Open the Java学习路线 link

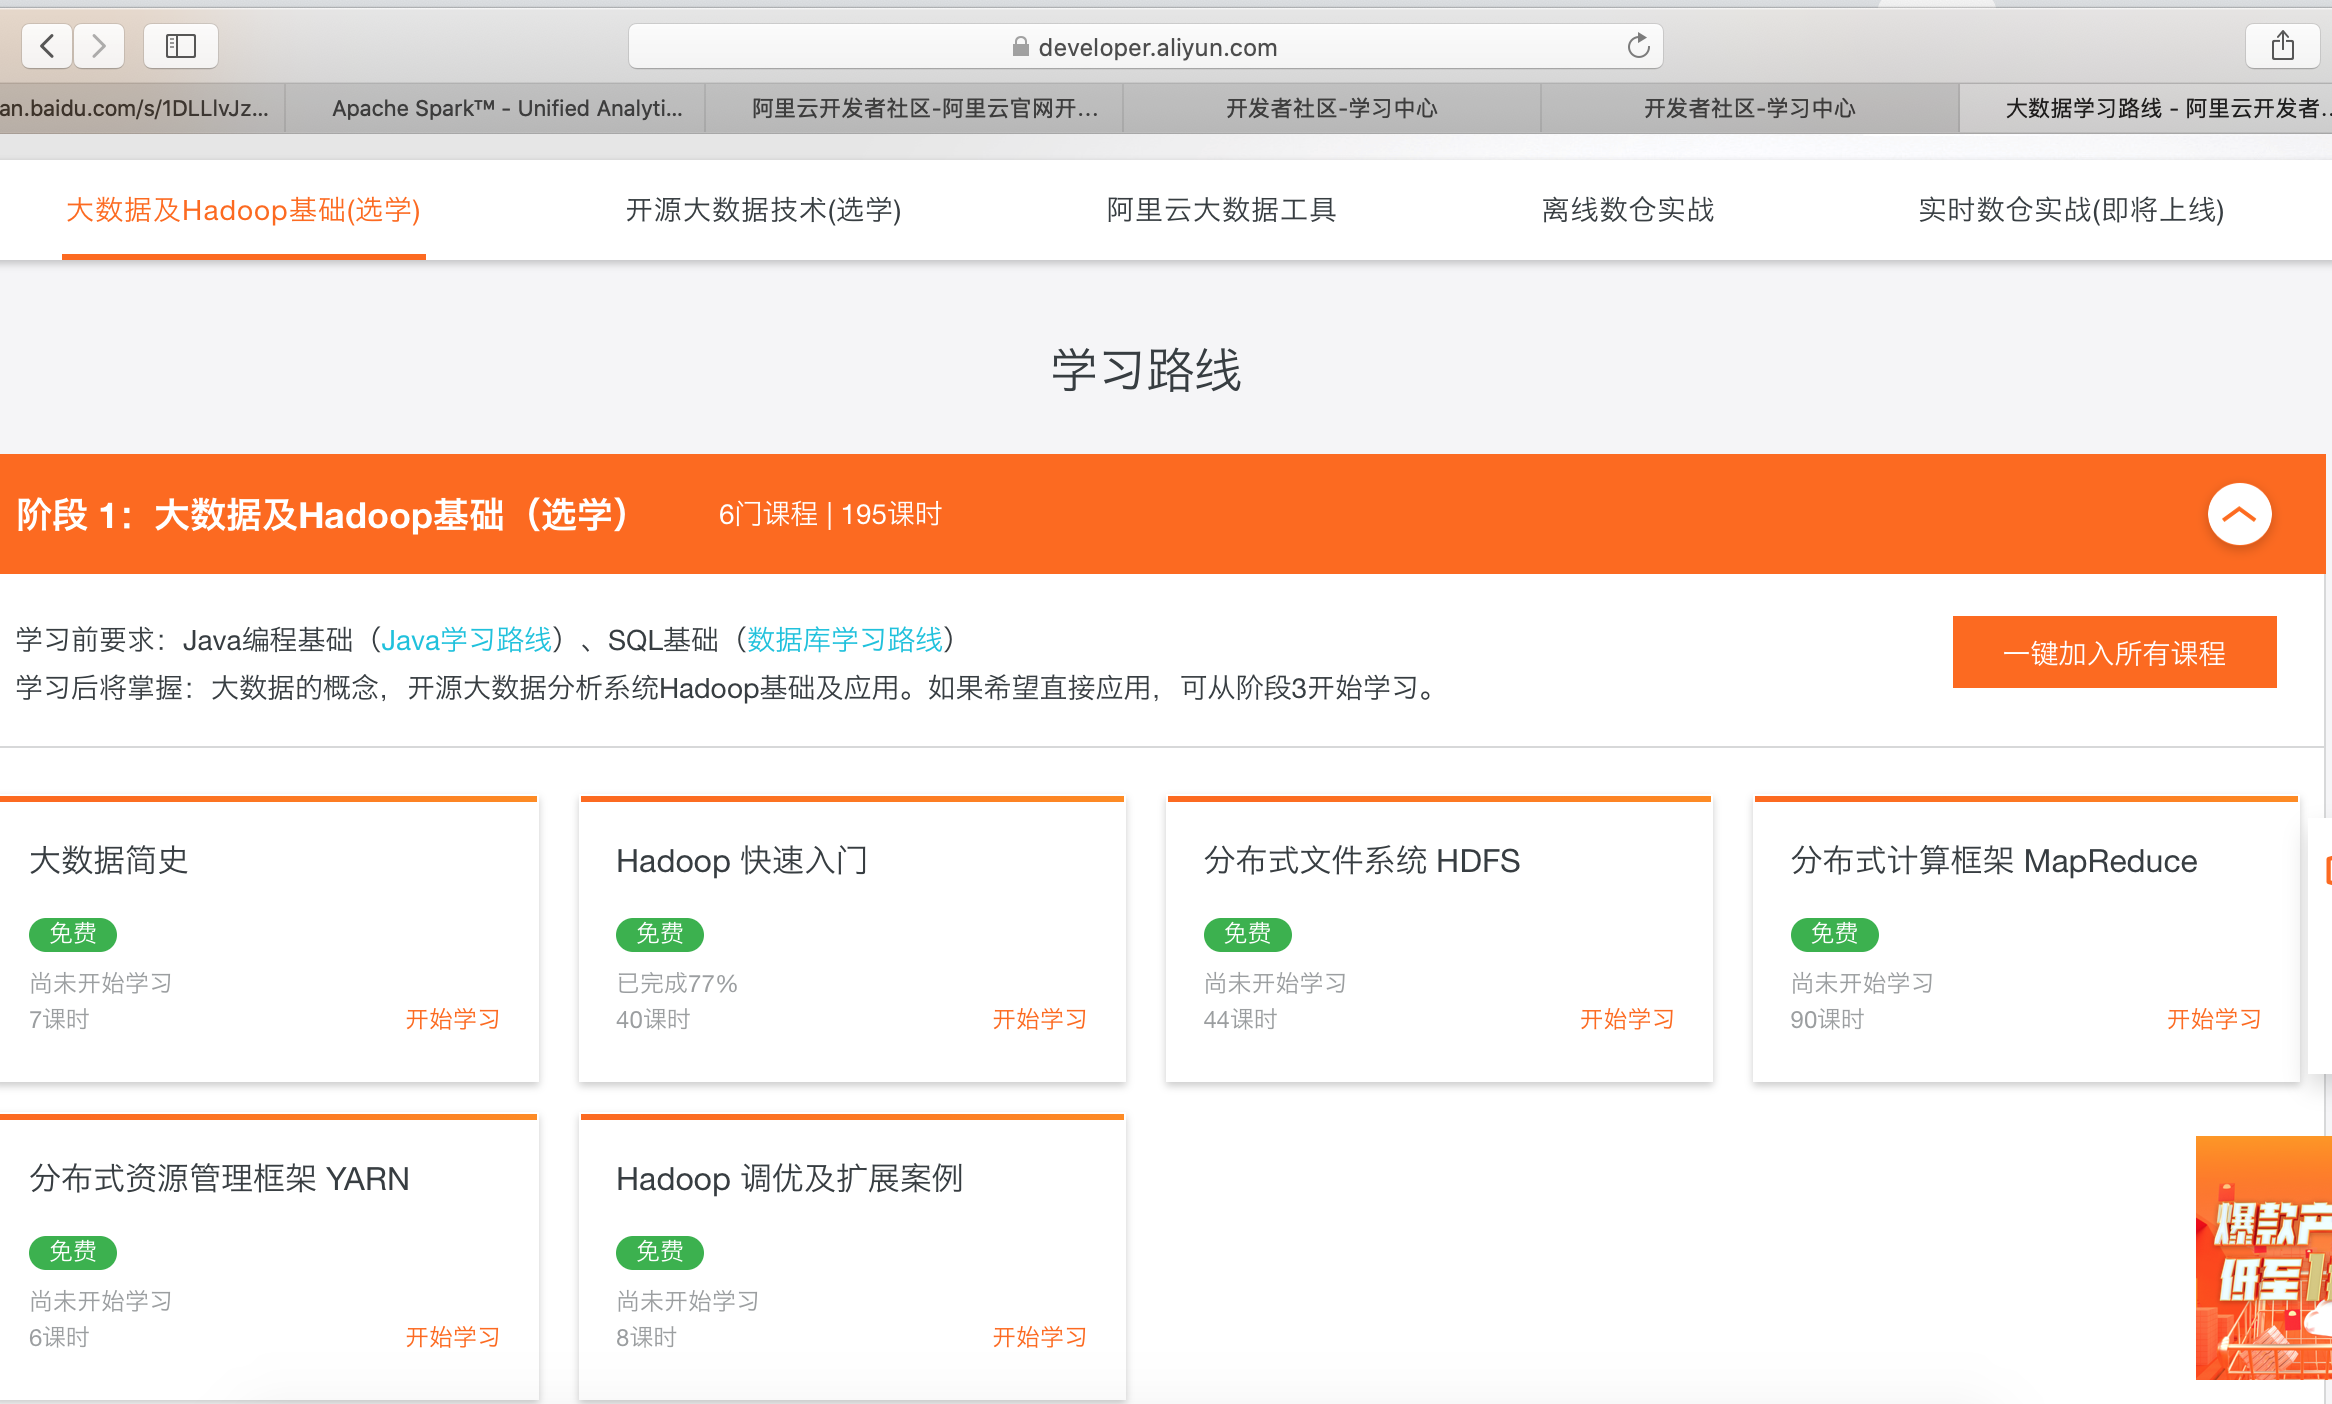[x=466, y=640]
